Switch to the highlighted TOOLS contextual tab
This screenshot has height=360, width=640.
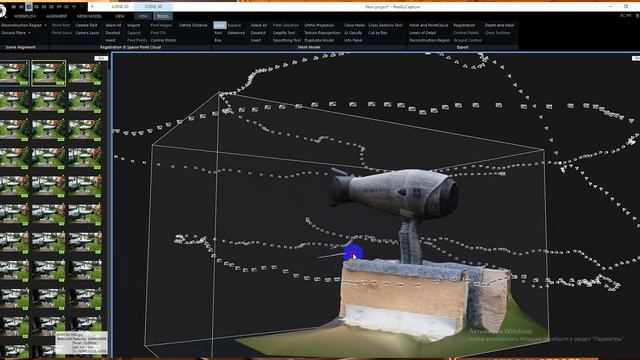pos(162,16)
